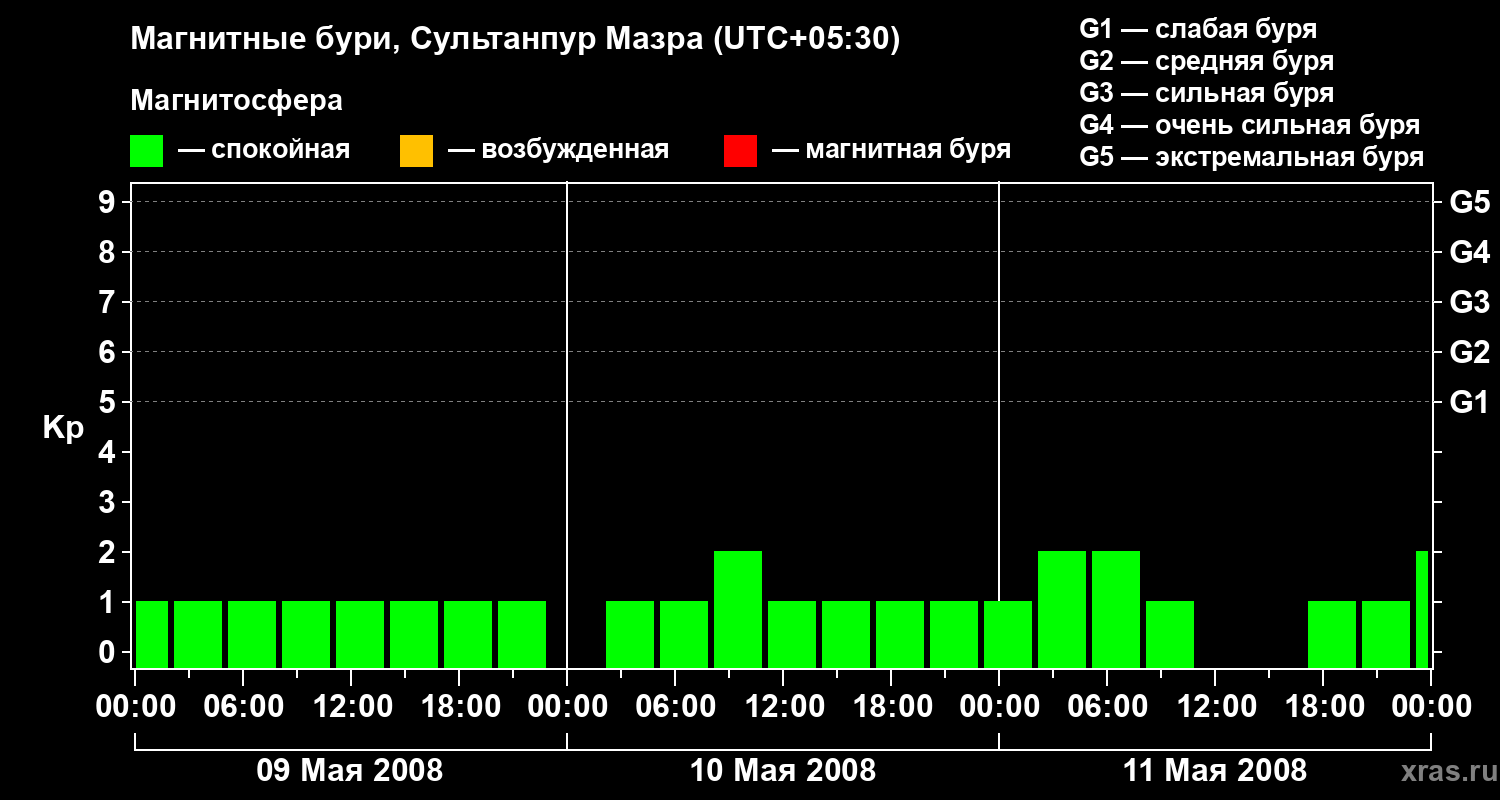Click the red 'магнитная буря' legend swatch

coord(740,151)
